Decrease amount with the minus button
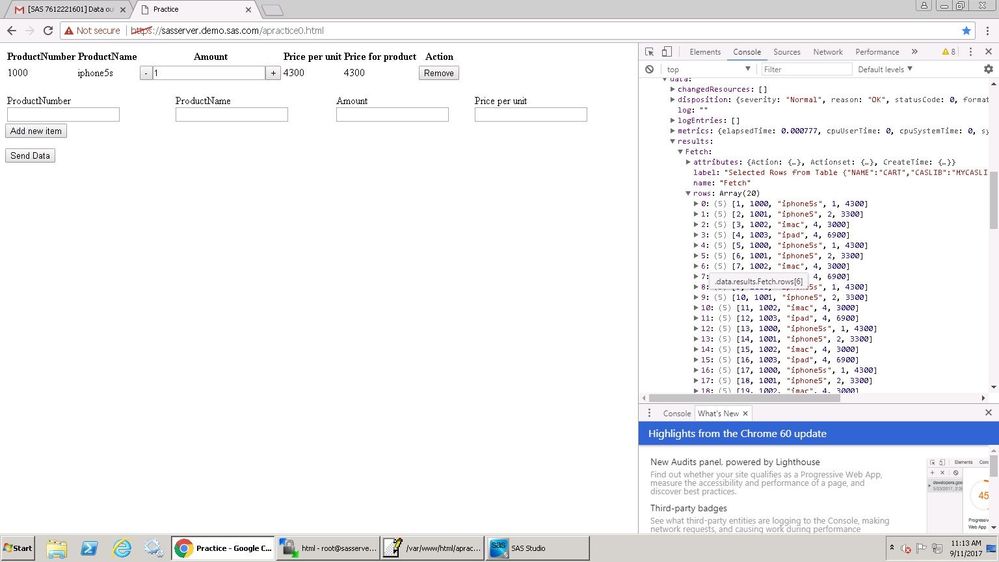This screenshot has height=562, width=999. click(146, 73)
